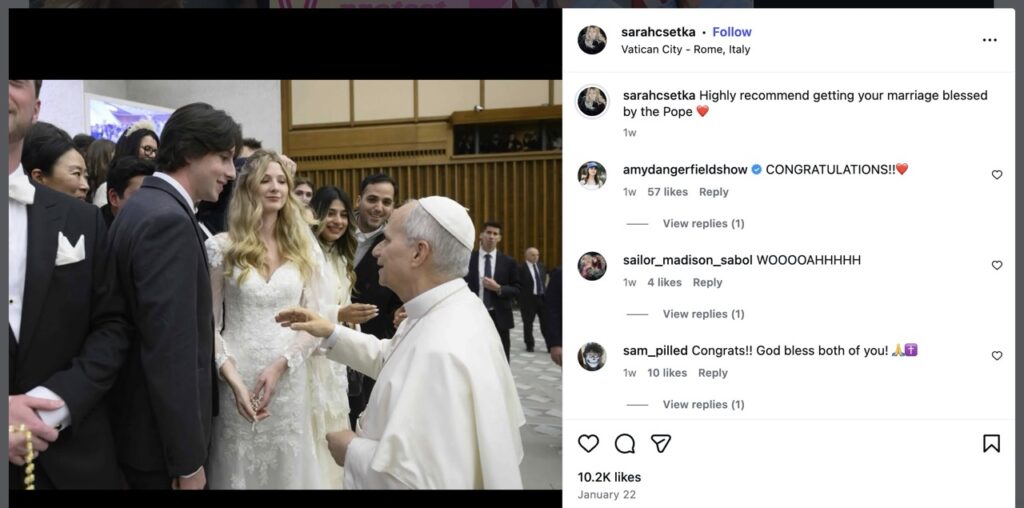The width and height of the screenshot is (1024, 508).
Task: Open sarahcsetka's header profile picture
Action: (592, 40)
